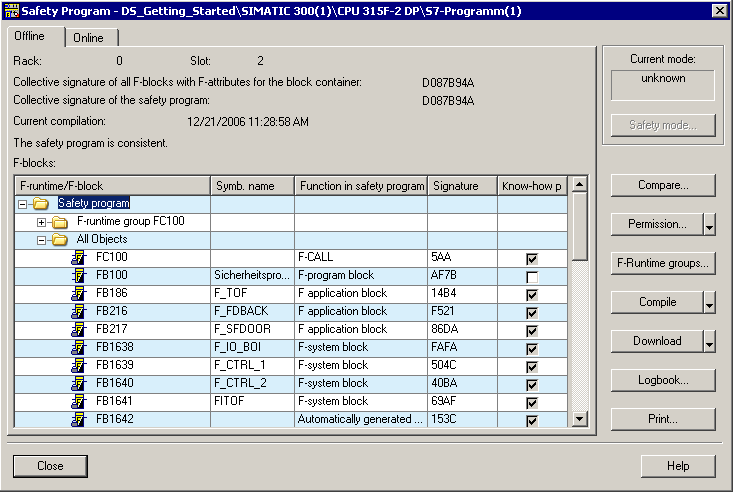
Task: Select the FB186 block icon
Action: coord(79,293)
